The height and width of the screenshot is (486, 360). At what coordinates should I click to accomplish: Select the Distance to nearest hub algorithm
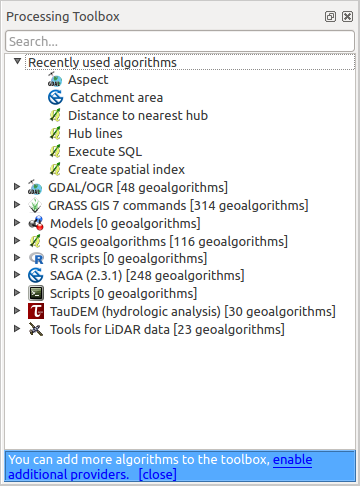tap(138, 116)
